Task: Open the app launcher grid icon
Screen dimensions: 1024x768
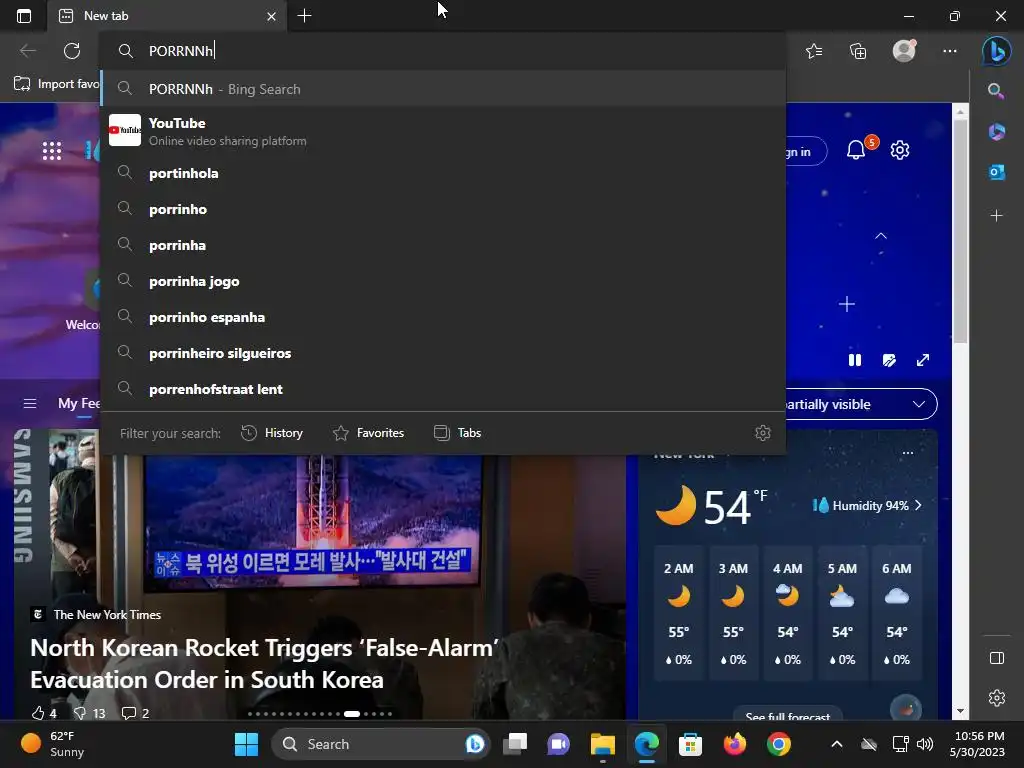Action: (x=52, y=152)
